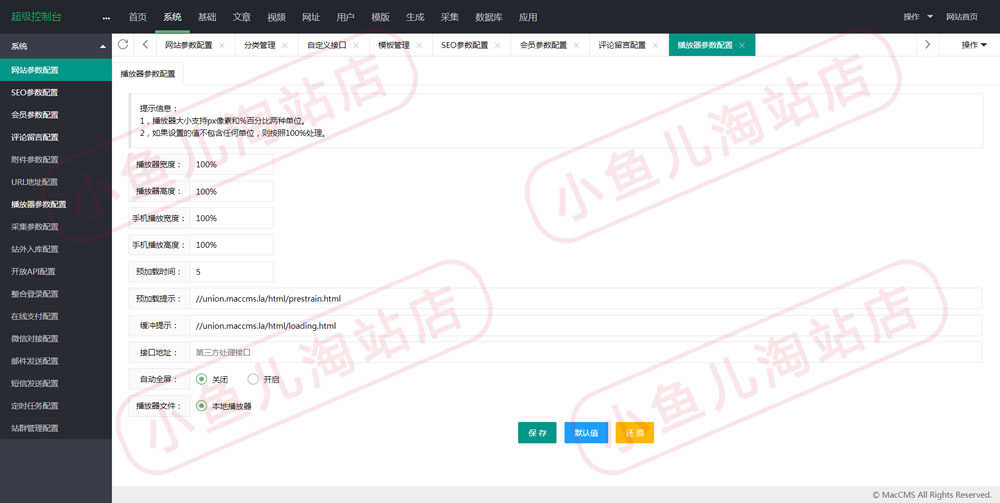Image resolution: width=1000 pixels, height=503 pixels.
Task: Open 会员参数配置 in the sidebar
Action: coord(55,115)
